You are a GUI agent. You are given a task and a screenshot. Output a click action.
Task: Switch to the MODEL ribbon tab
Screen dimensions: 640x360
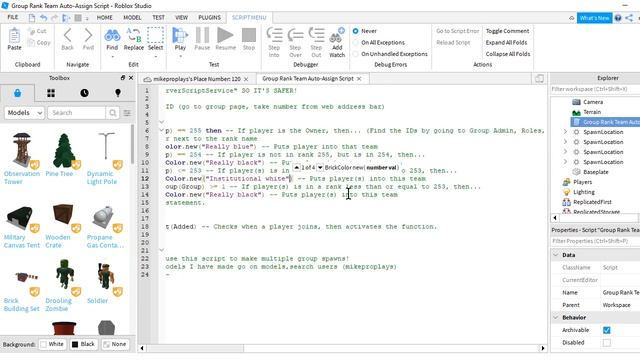(x=132, y=18)
